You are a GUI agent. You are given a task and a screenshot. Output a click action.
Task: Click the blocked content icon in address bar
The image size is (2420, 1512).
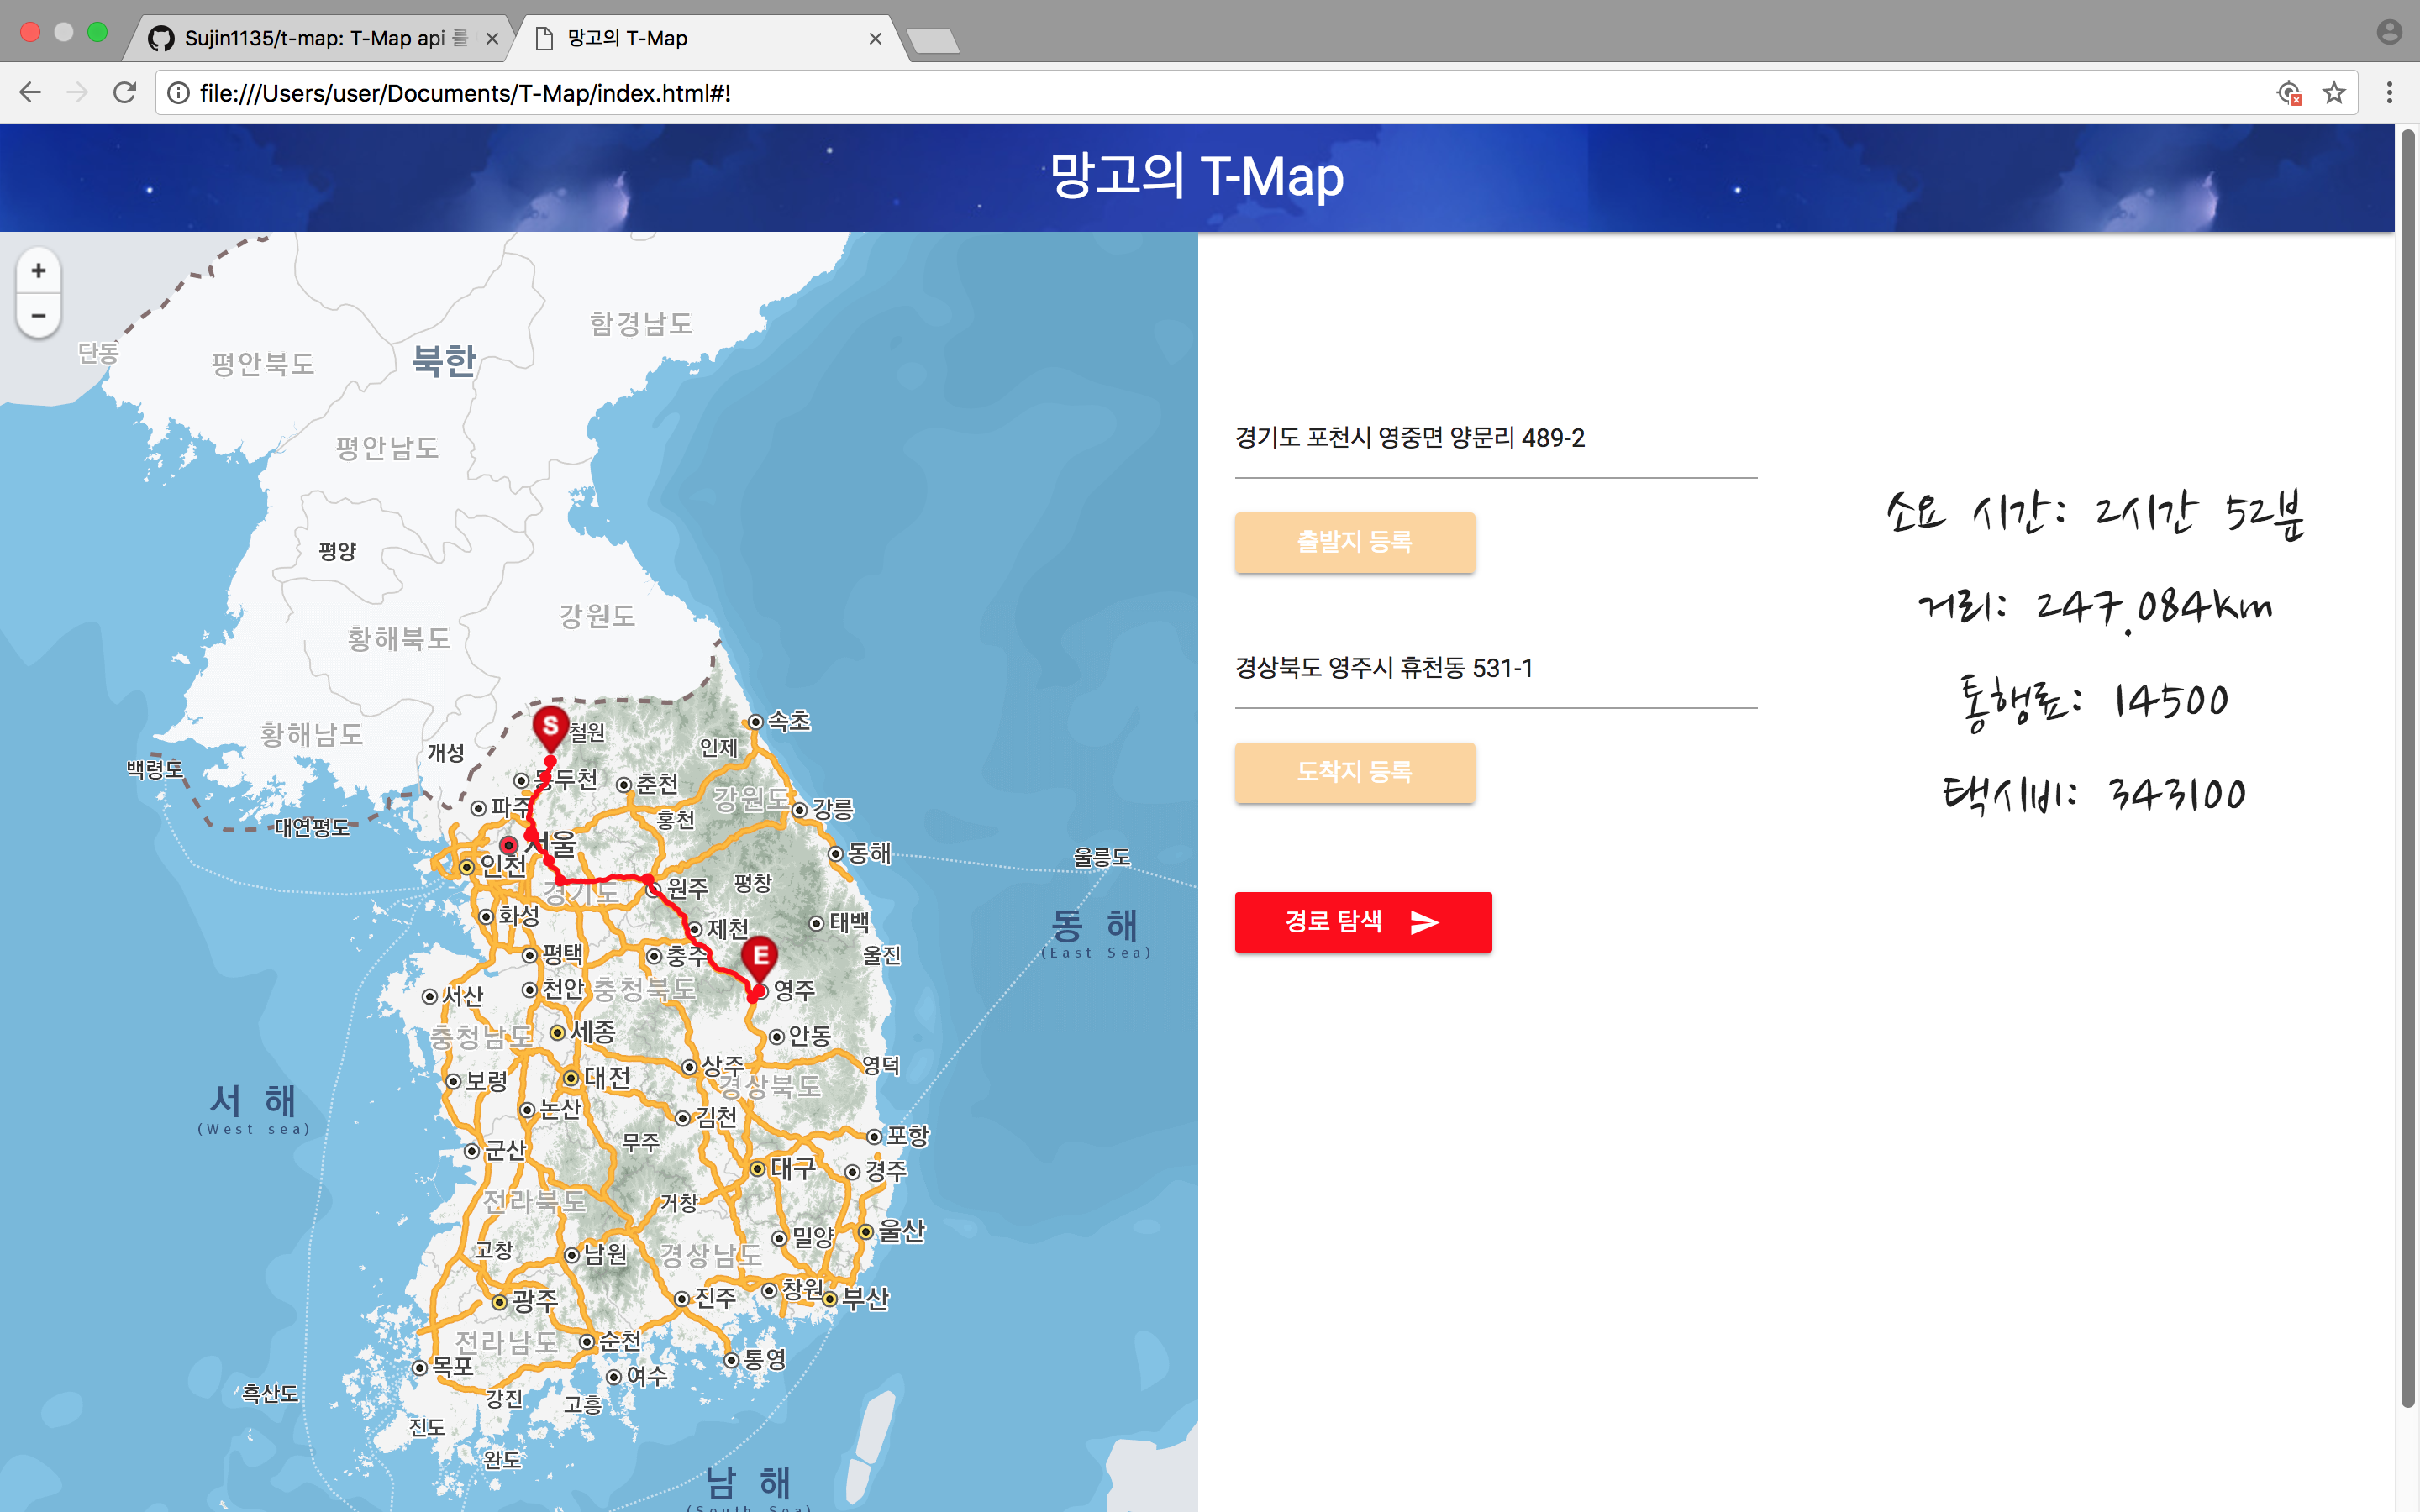point(2288,93)
